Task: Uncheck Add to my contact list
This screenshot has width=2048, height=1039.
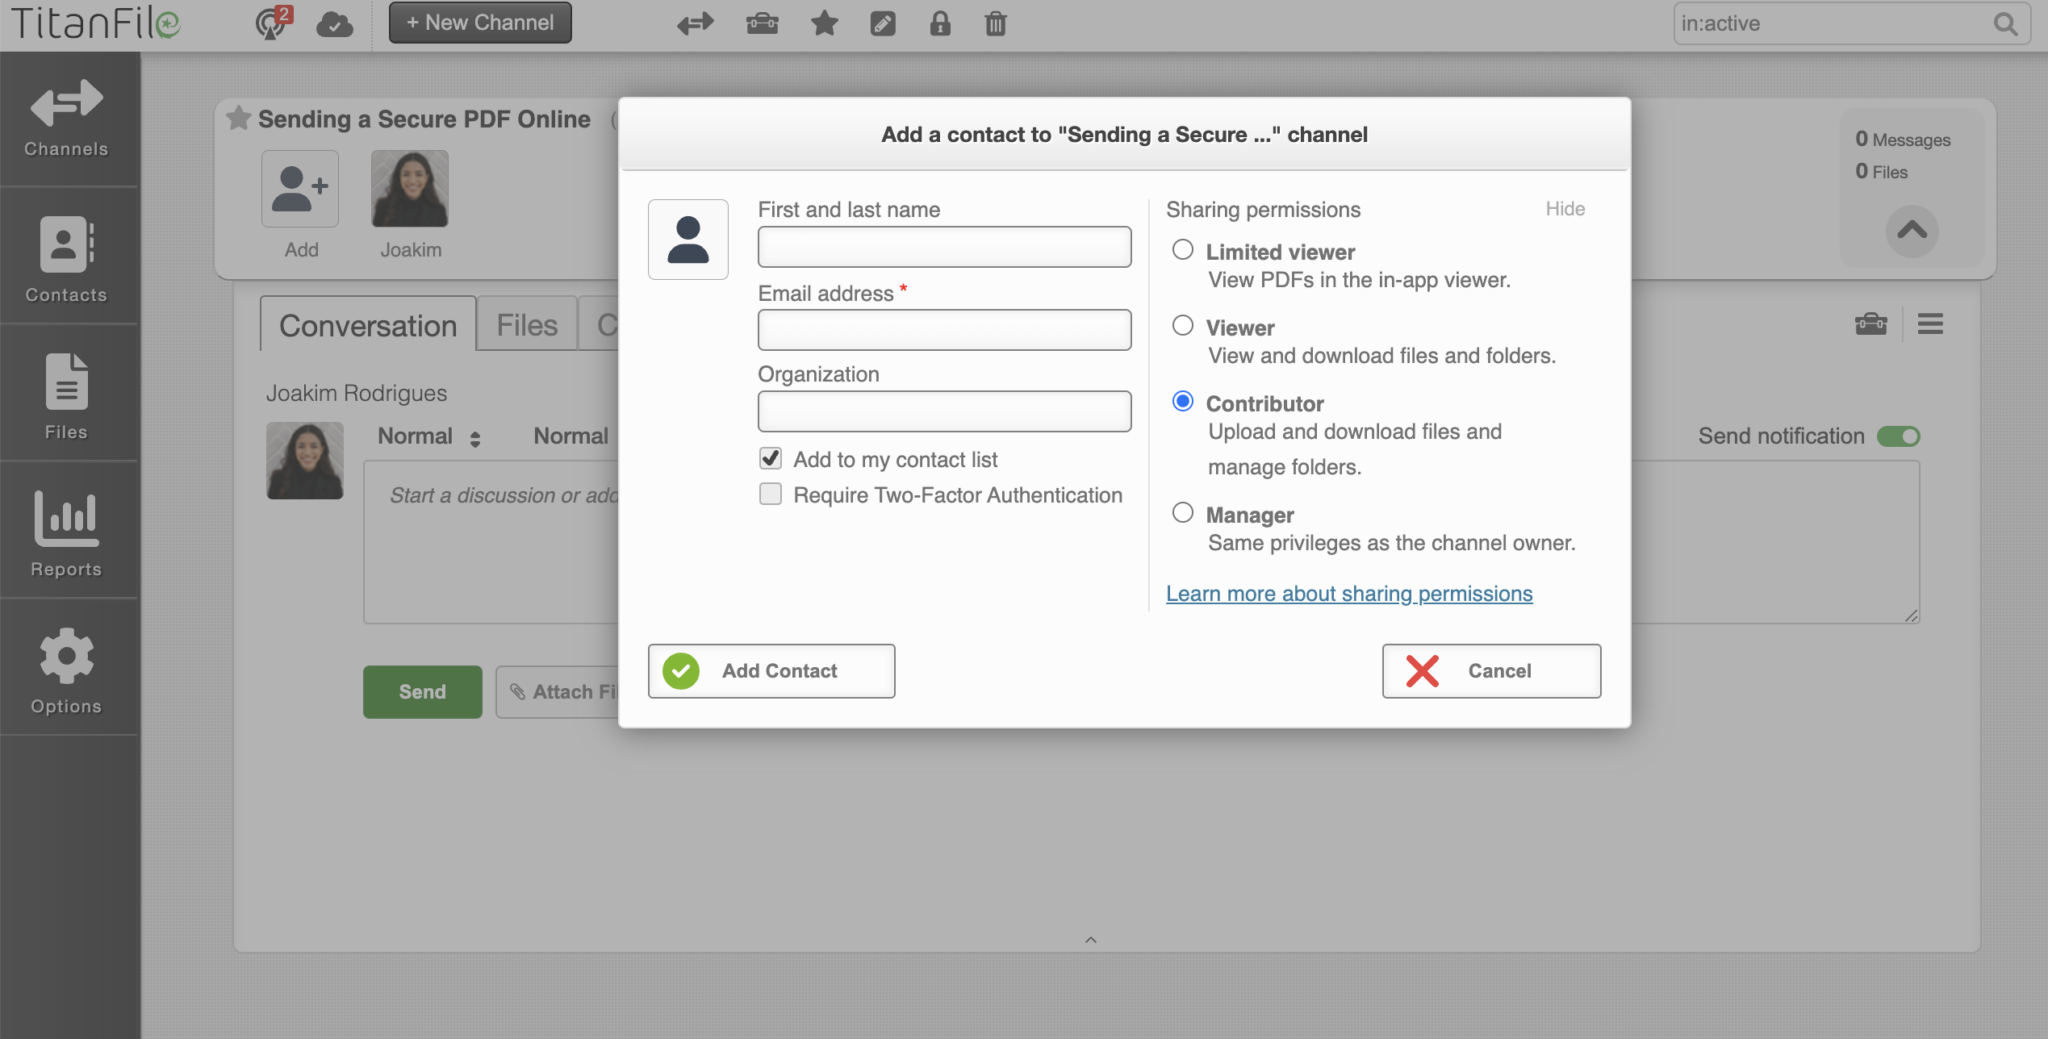Action: tap(769, 458)
